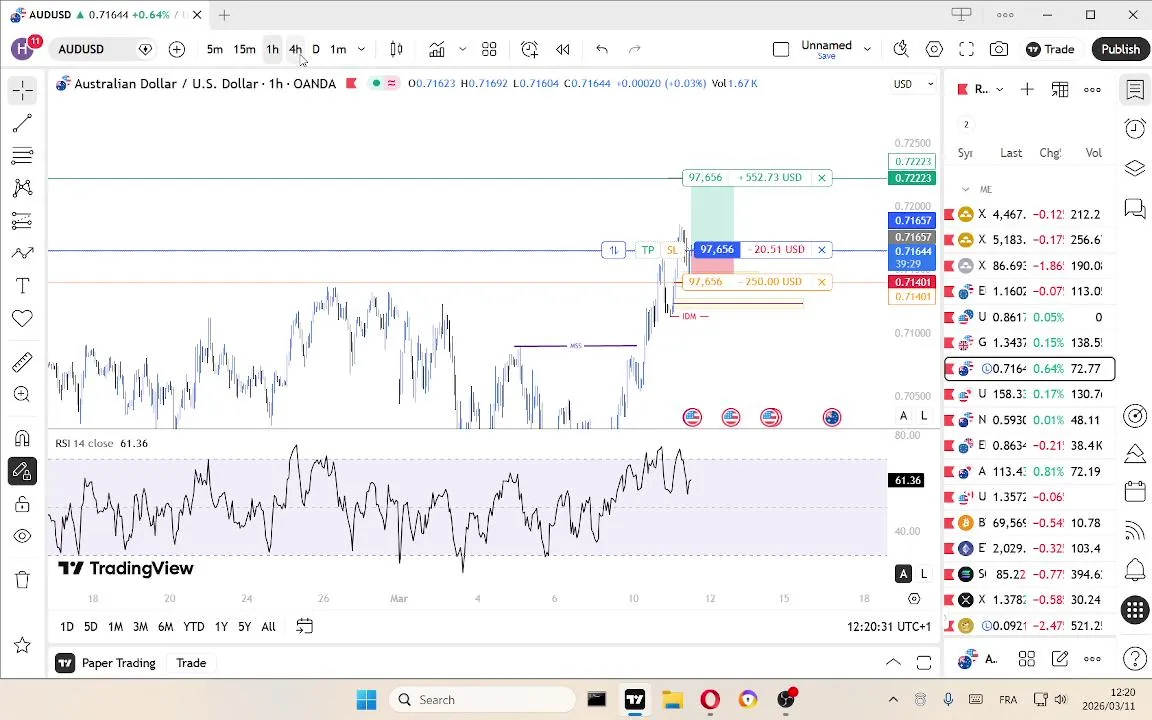Image resolution: width=1152 pixels, height=720 pixels.
Task: Click the compare or add symbol plus
Action: click(x=176, y=49)
